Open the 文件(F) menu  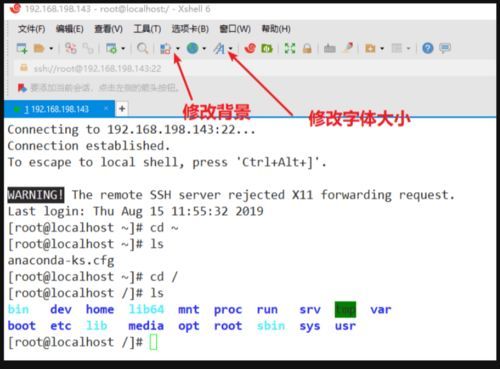(31, 29)
